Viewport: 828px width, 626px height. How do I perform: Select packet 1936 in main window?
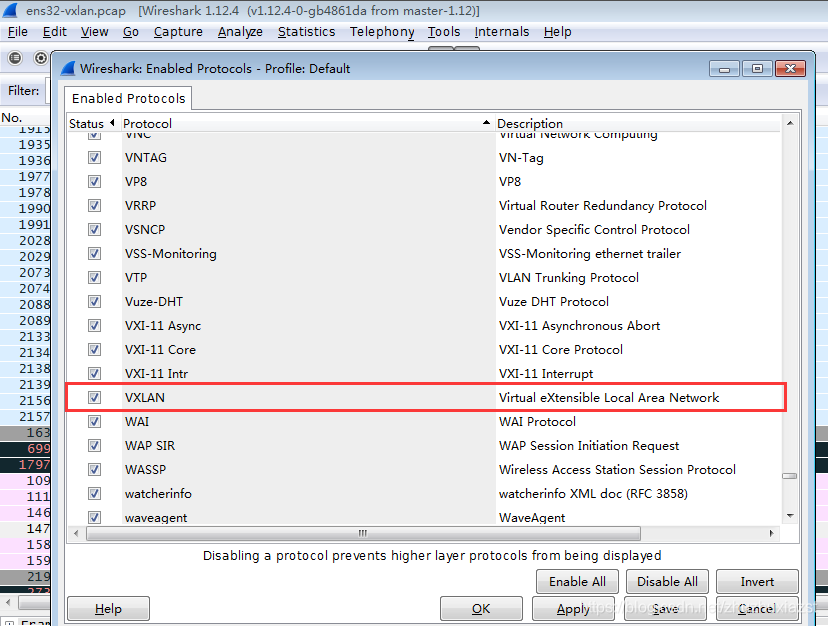25,160
